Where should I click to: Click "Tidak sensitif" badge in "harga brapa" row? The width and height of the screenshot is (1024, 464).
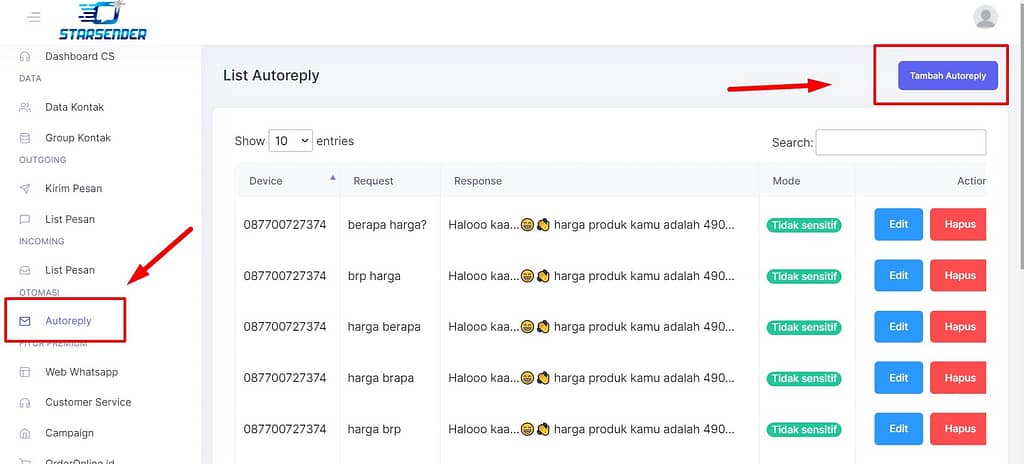click(x=804, y=378)
